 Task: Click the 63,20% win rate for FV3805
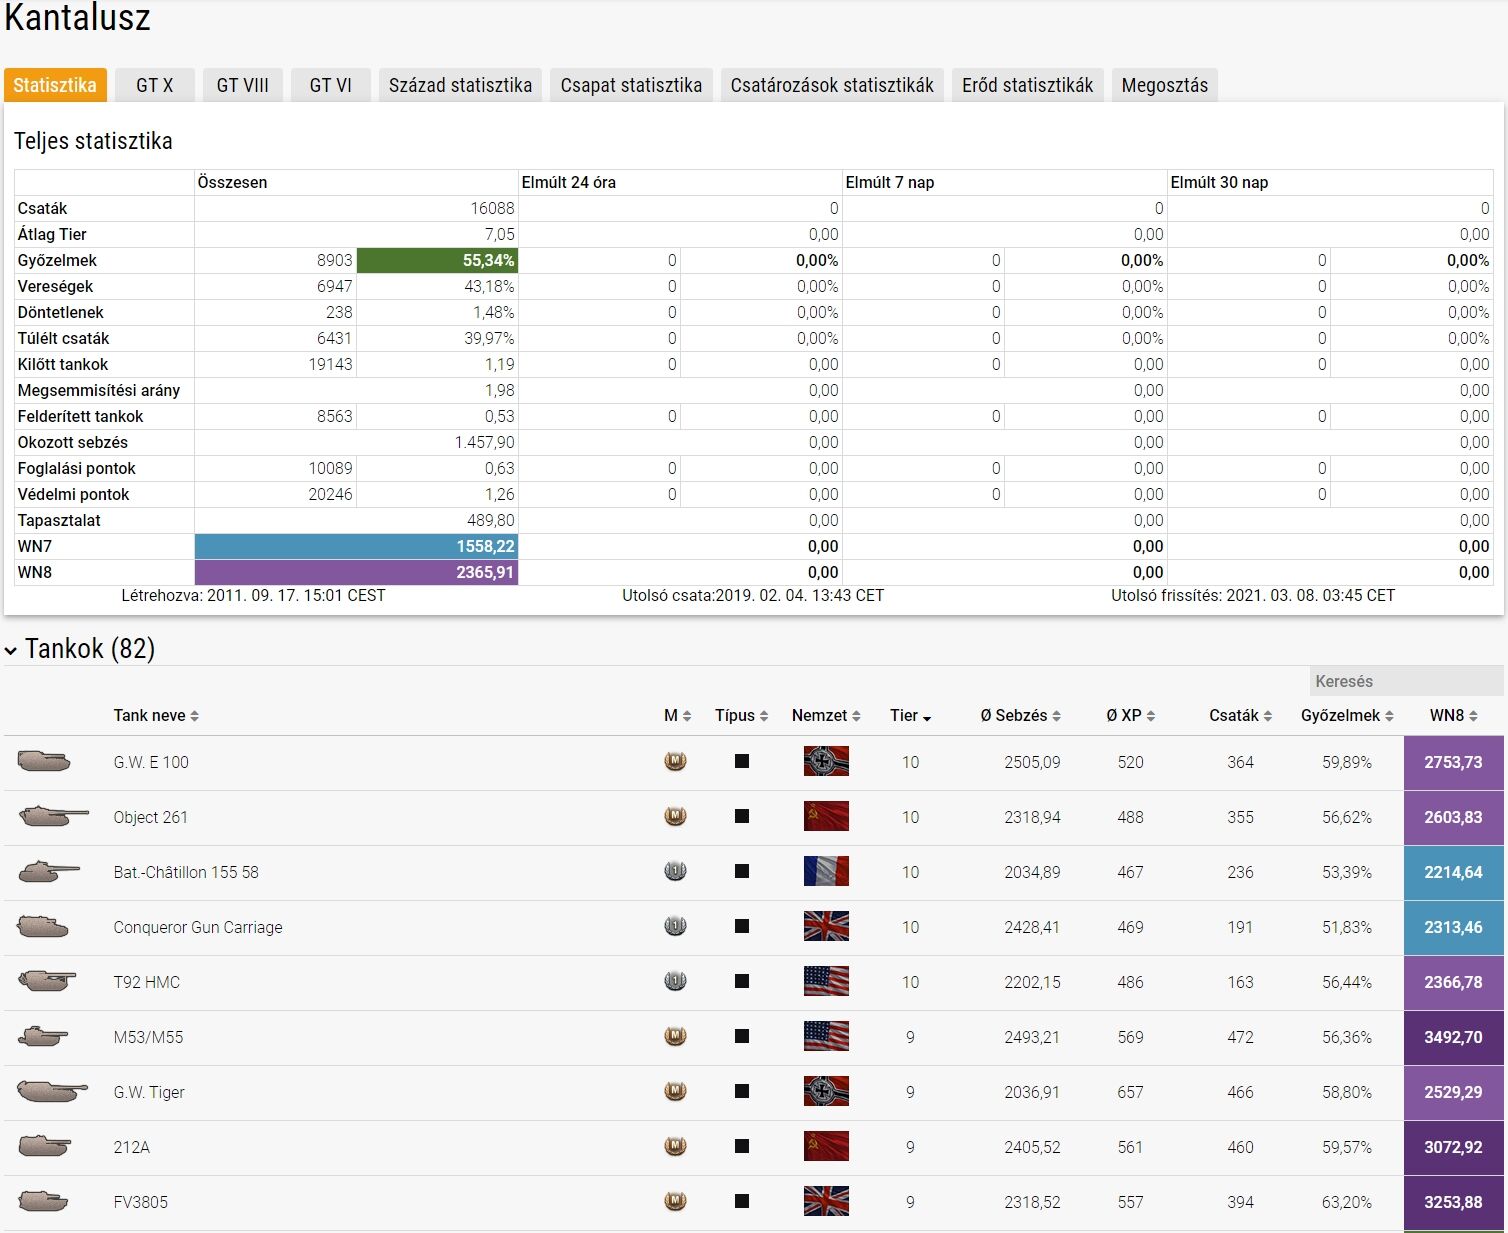[1347, 1202]
